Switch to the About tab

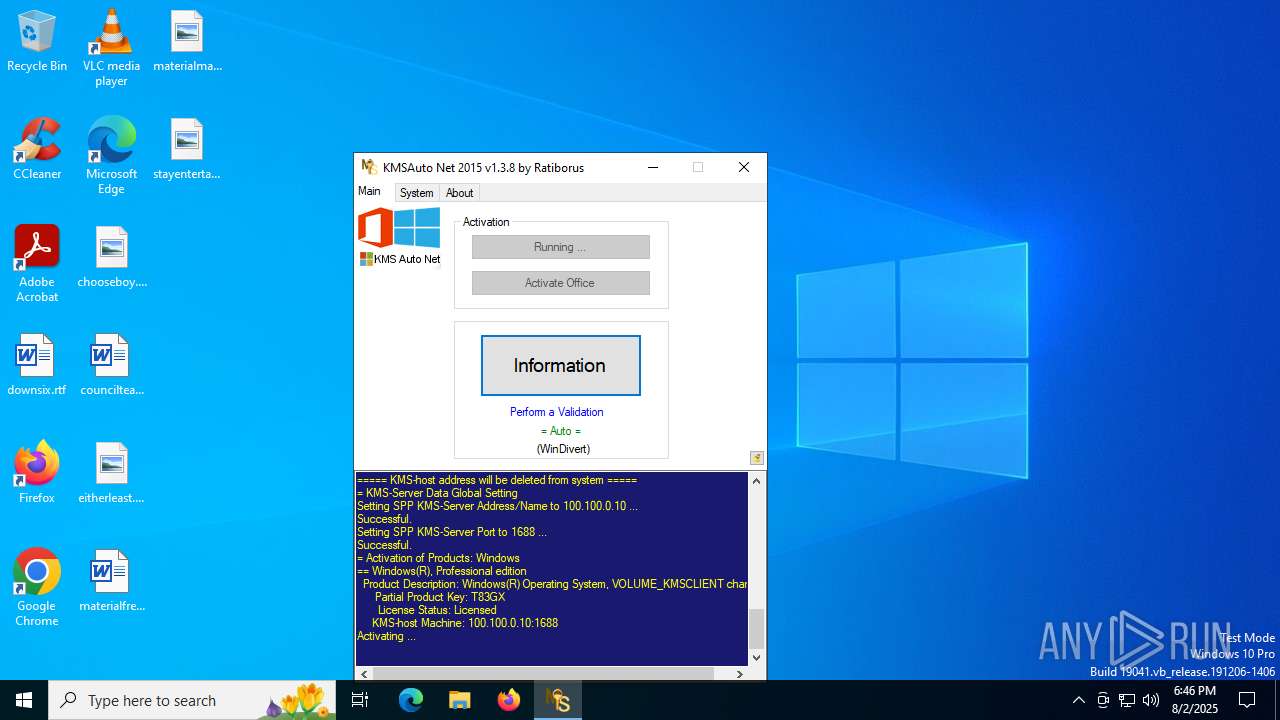coord(459,193)
